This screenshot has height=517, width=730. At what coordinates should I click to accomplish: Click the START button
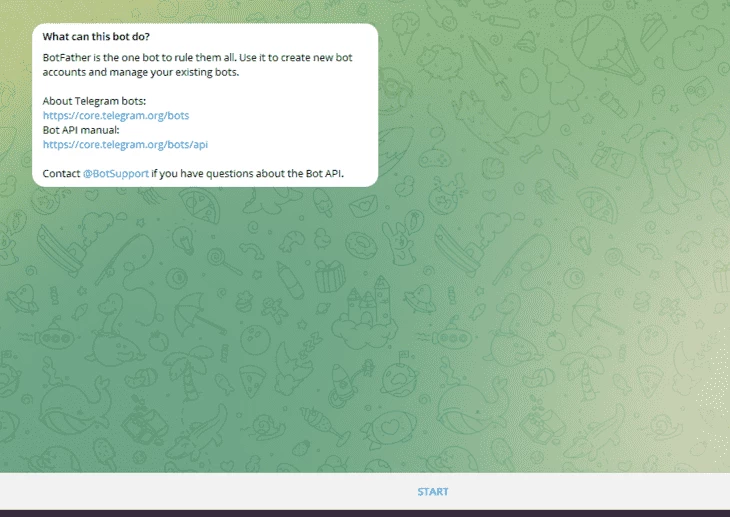(x=433, y=491)
